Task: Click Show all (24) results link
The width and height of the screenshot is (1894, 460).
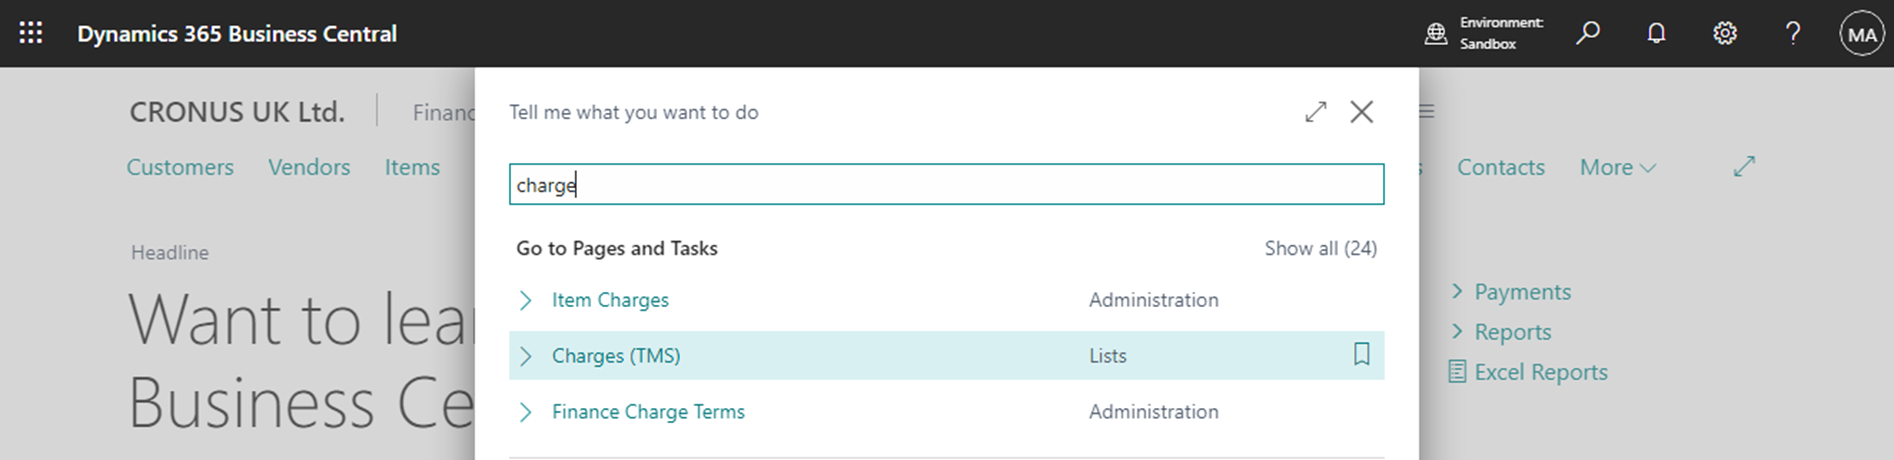Action: [1320, 248]
